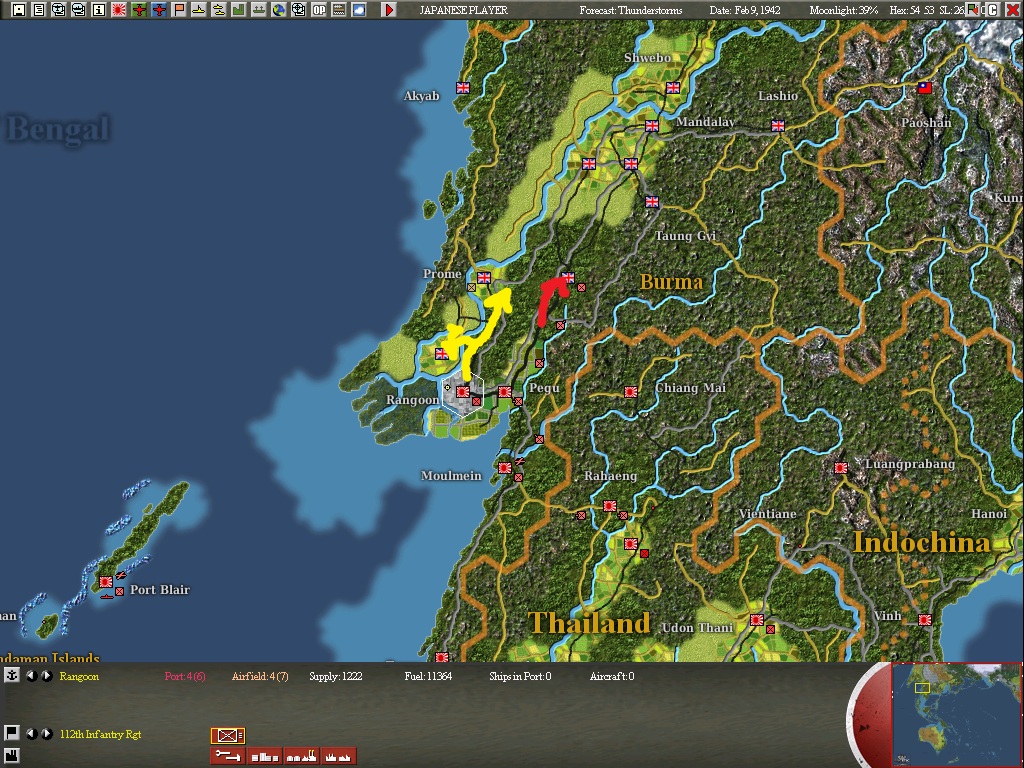Click the Rangoon base name link
The image size is (1024, 768).
pos(79,676)
